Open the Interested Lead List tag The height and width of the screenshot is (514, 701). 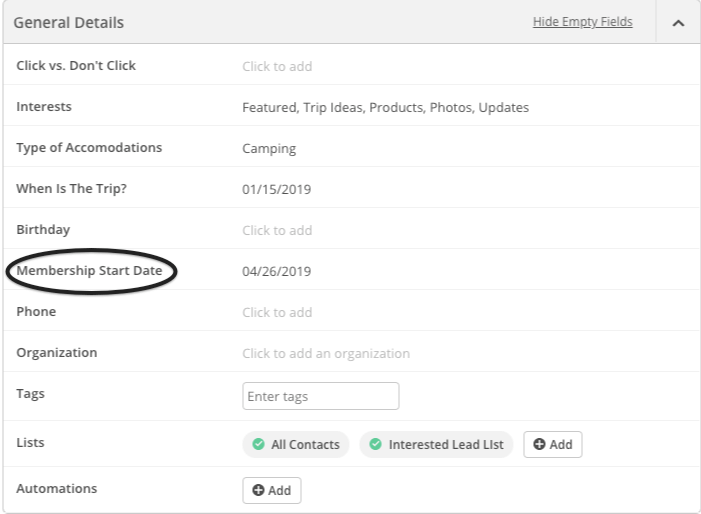pyautogui.click(x=446, y=445)
